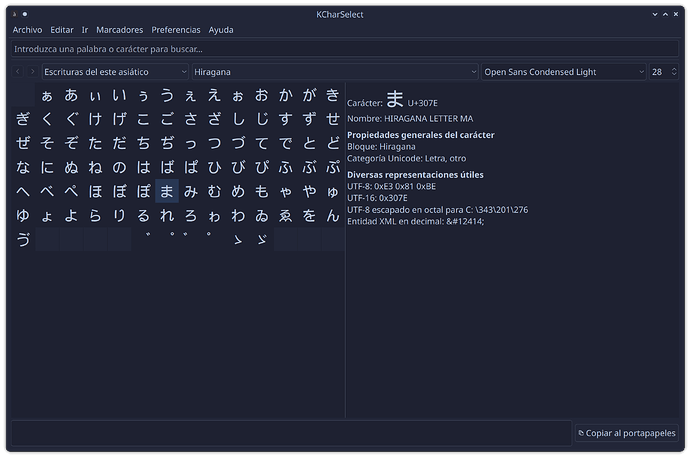Open the Archivo menu
690x457 pixels.
click(27, 30)
